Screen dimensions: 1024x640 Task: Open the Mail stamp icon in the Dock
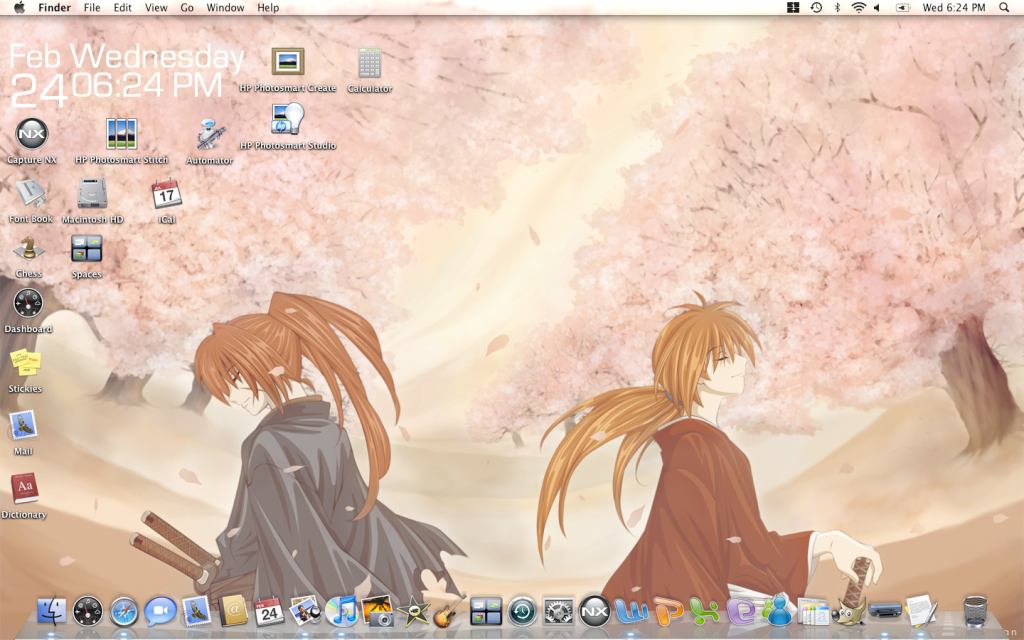click(197, 611)
